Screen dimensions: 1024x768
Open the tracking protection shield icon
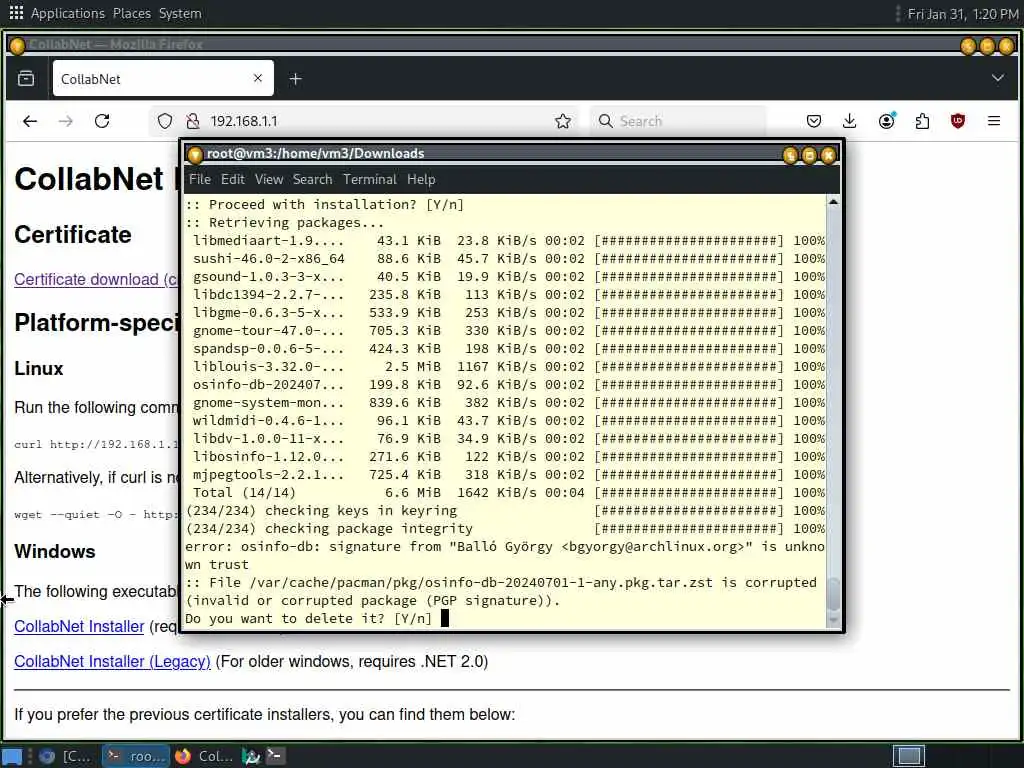pos(165,121)
